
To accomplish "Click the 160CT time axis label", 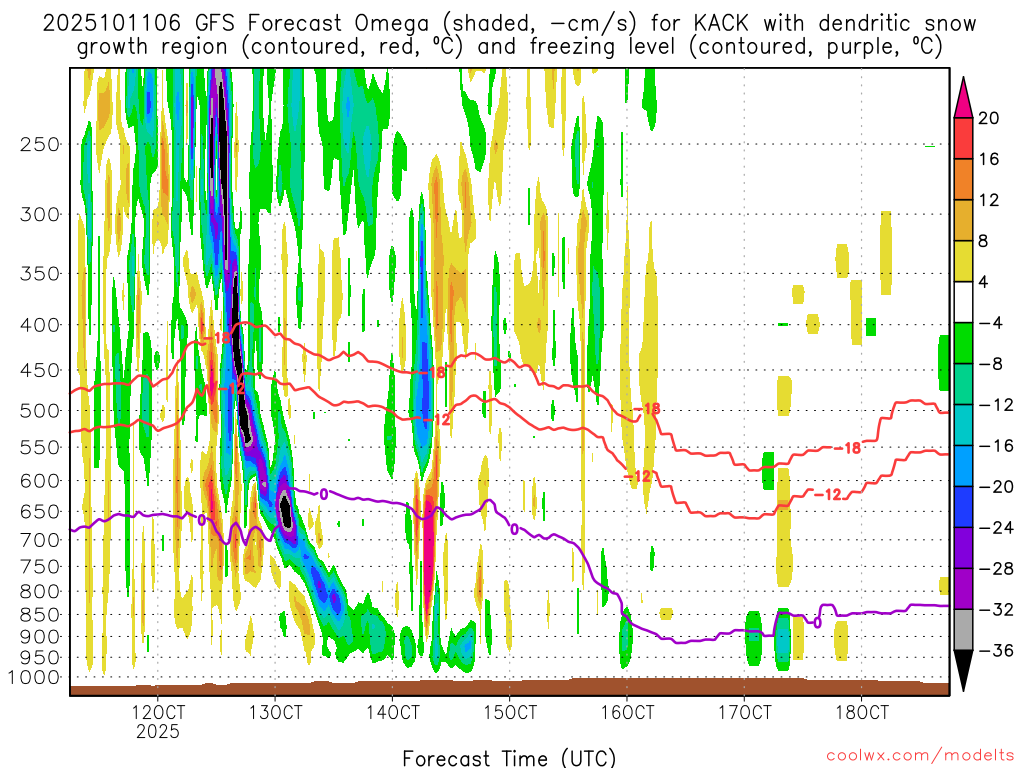I will pos(627,712).
